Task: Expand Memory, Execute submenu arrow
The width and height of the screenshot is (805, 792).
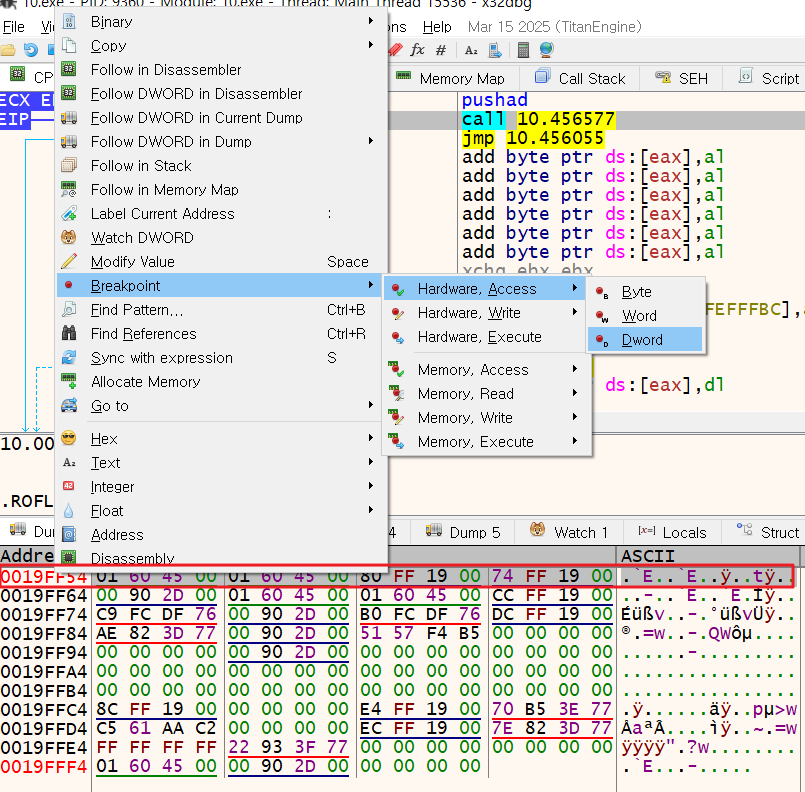Action: coord(575,441)
